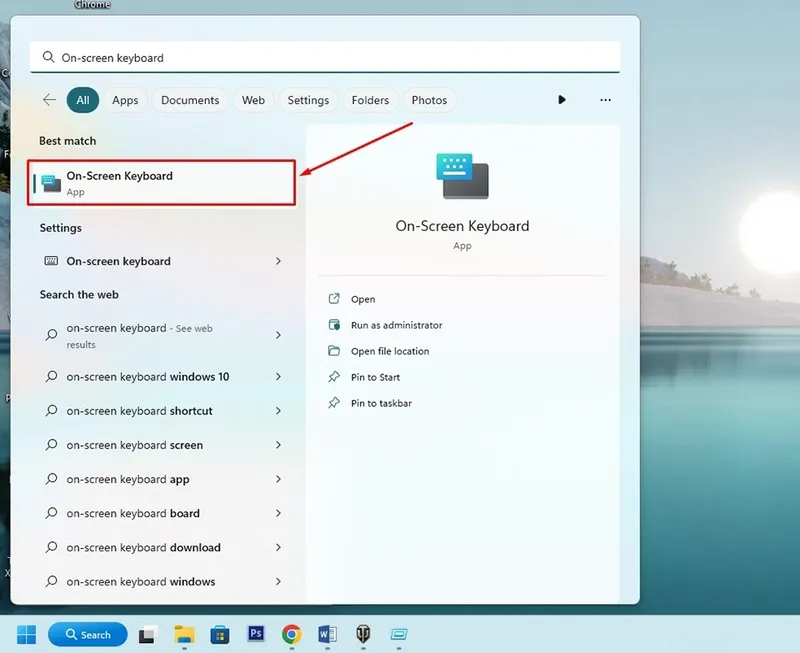Image resolution: width=800 pixels, height=653 pixels.
Task: Switch to the Folders filter tab
Action: (x=370, y=100)
